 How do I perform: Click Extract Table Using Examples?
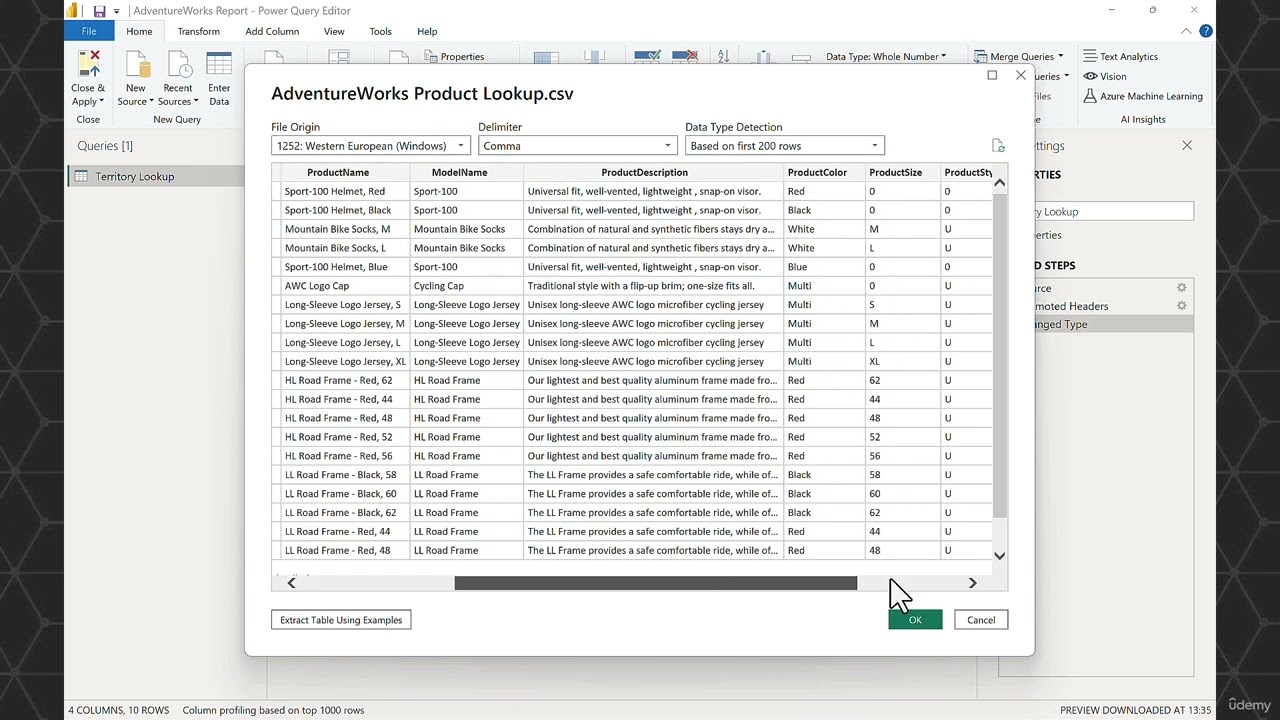coord(341,620)
